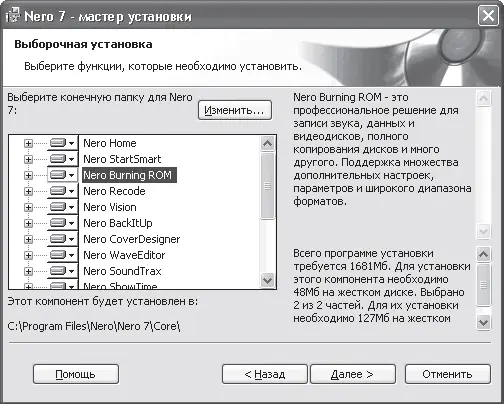Click the component list scrollbar thumb

(x=267, y=186)
